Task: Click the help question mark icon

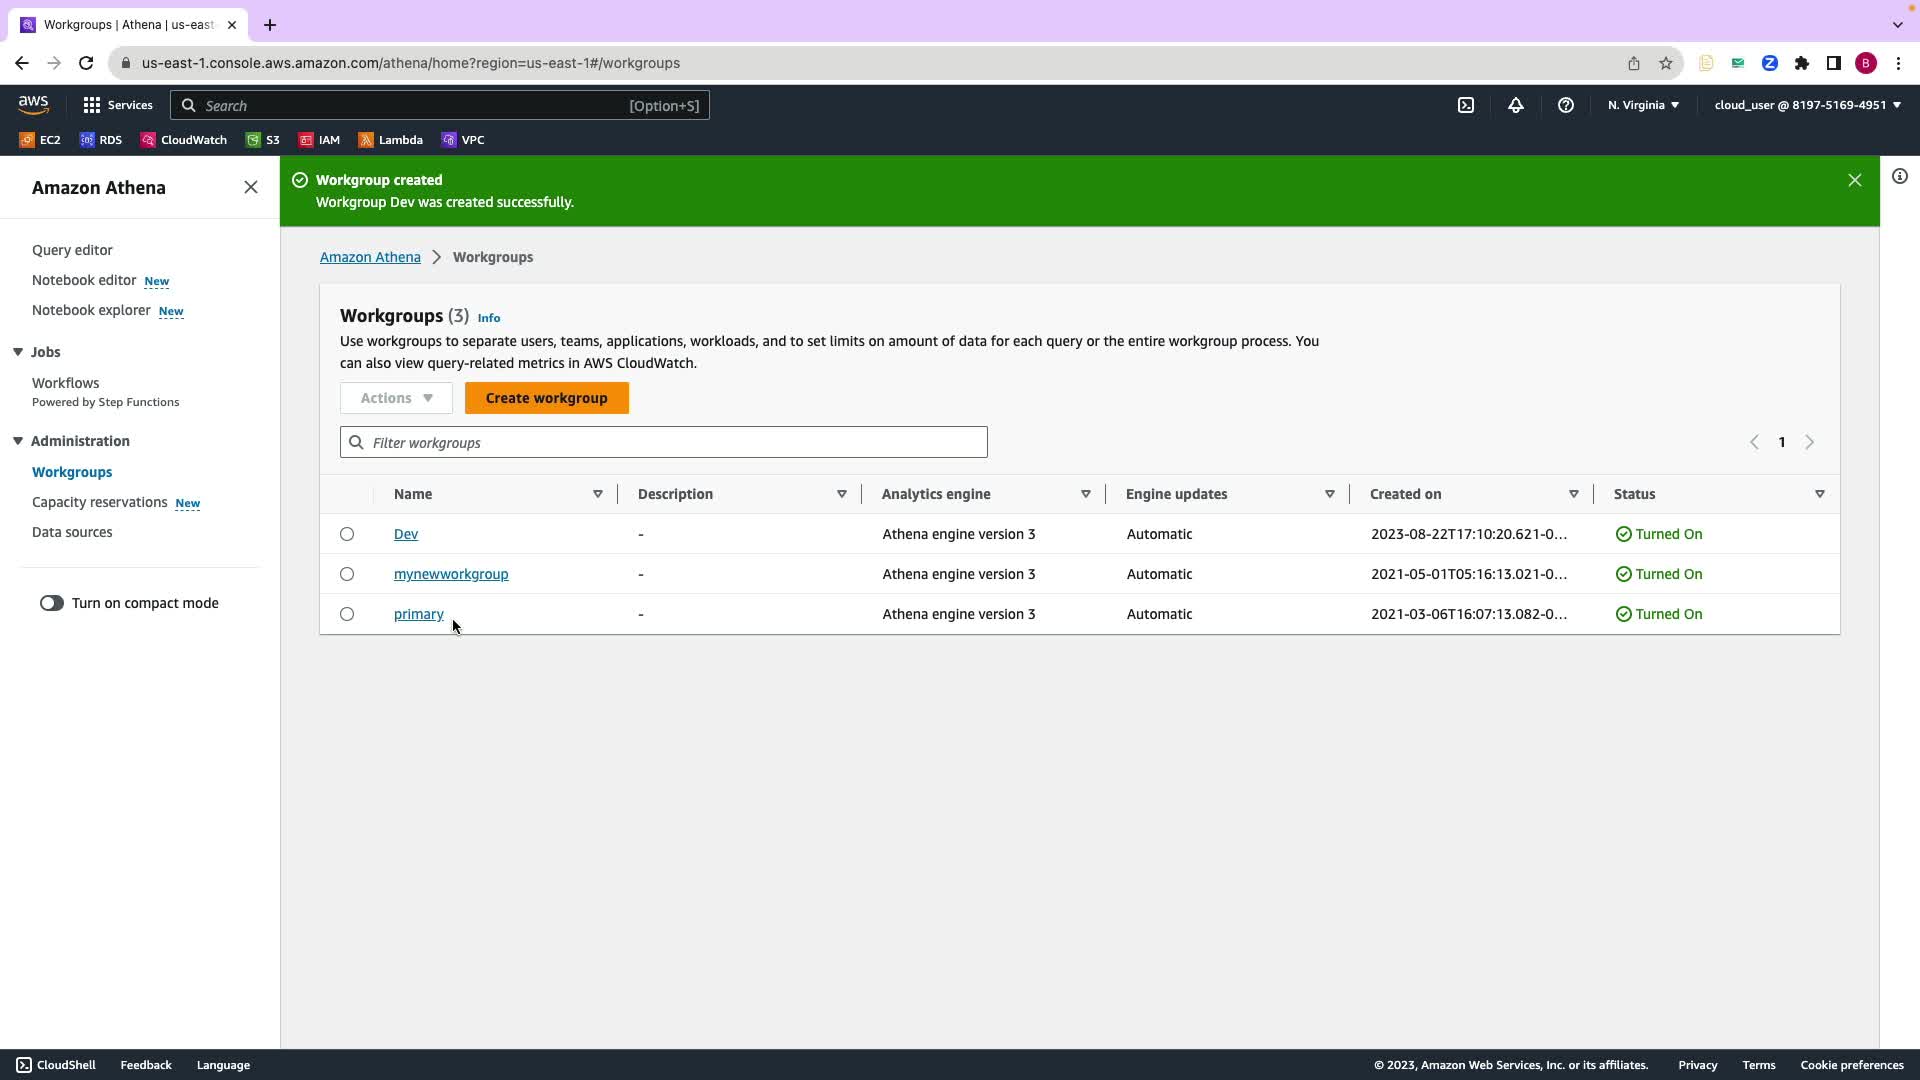Action: click(x=1565, y=105)
